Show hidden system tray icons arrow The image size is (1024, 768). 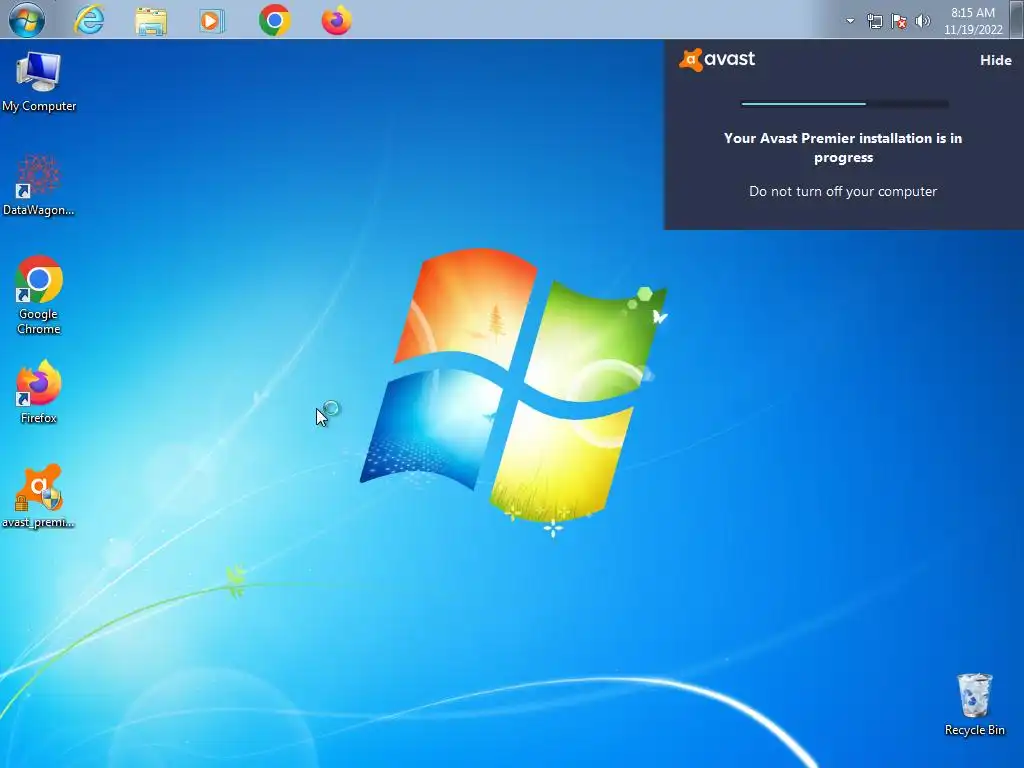(850, 21)
